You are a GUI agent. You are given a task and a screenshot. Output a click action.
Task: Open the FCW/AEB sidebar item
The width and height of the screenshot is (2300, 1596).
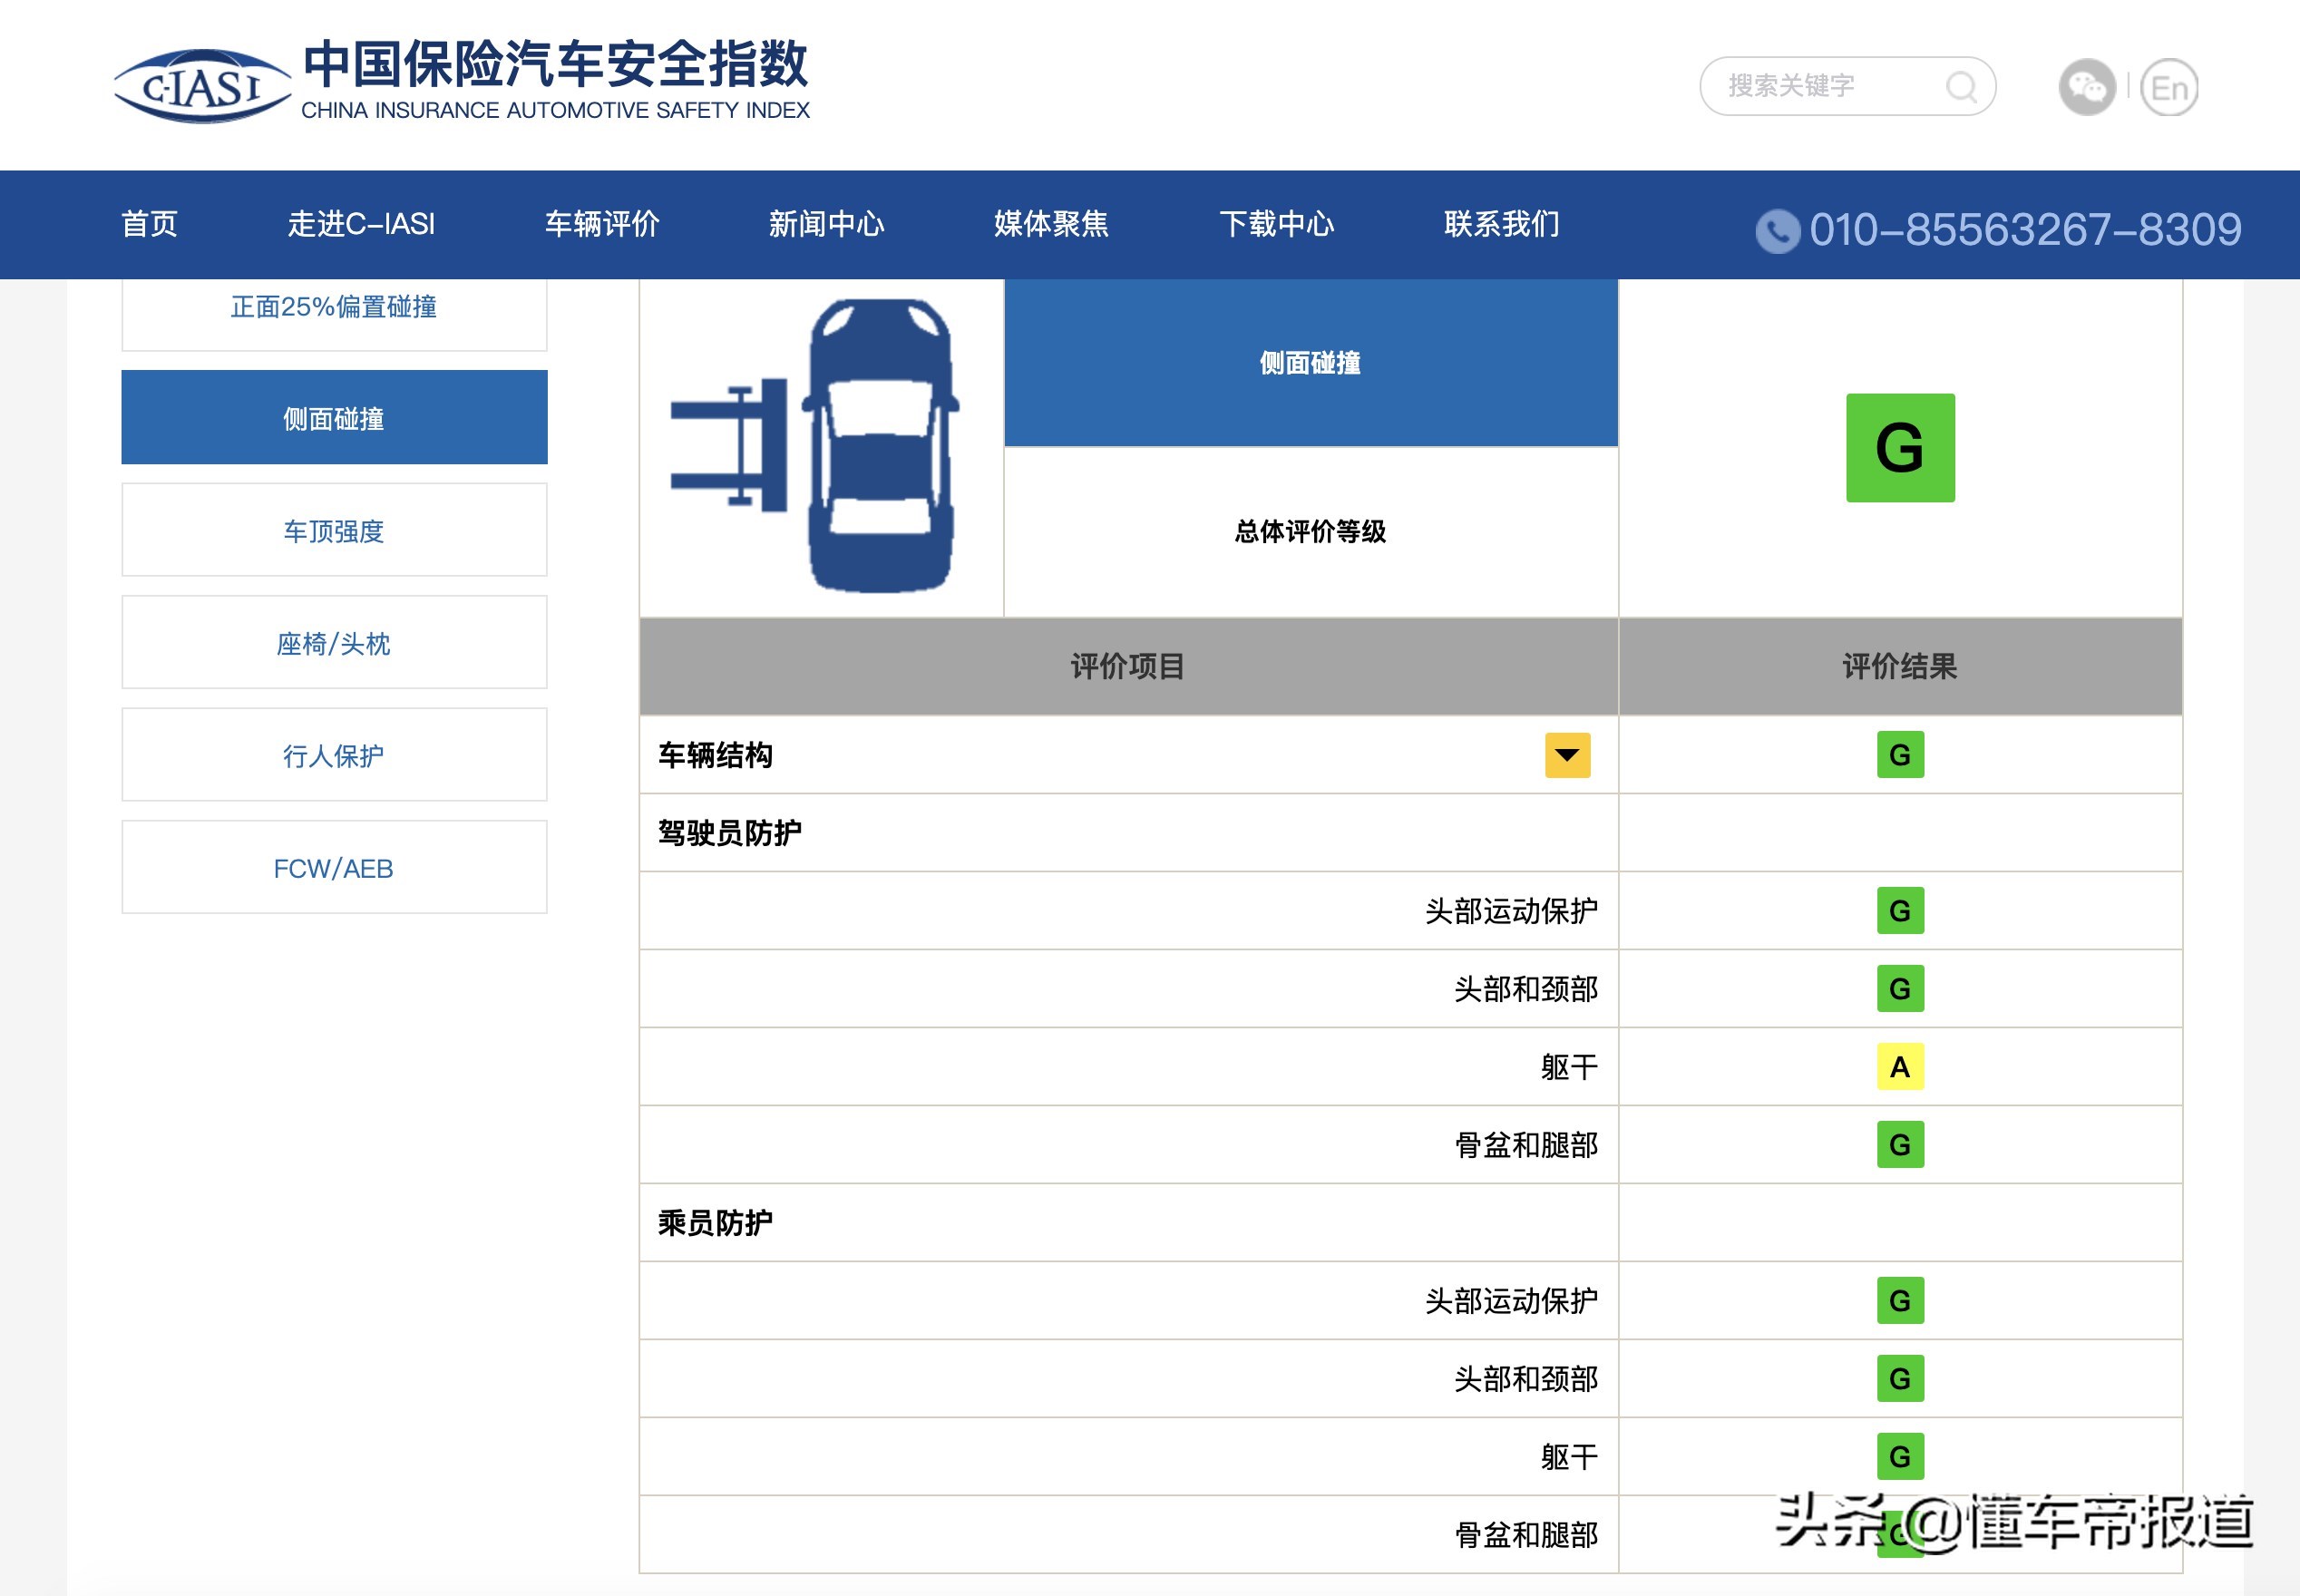tap(334, 868)
